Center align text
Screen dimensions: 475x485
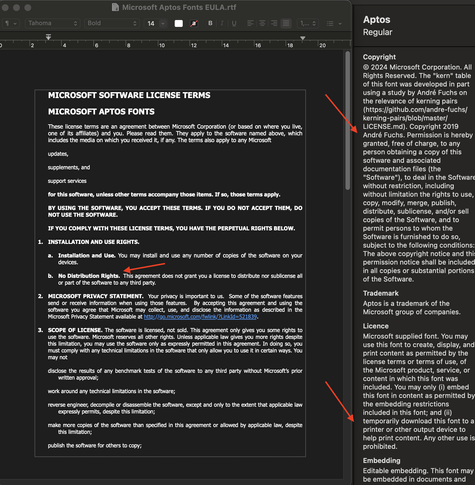pyautogui.click(x=262, y=23)
